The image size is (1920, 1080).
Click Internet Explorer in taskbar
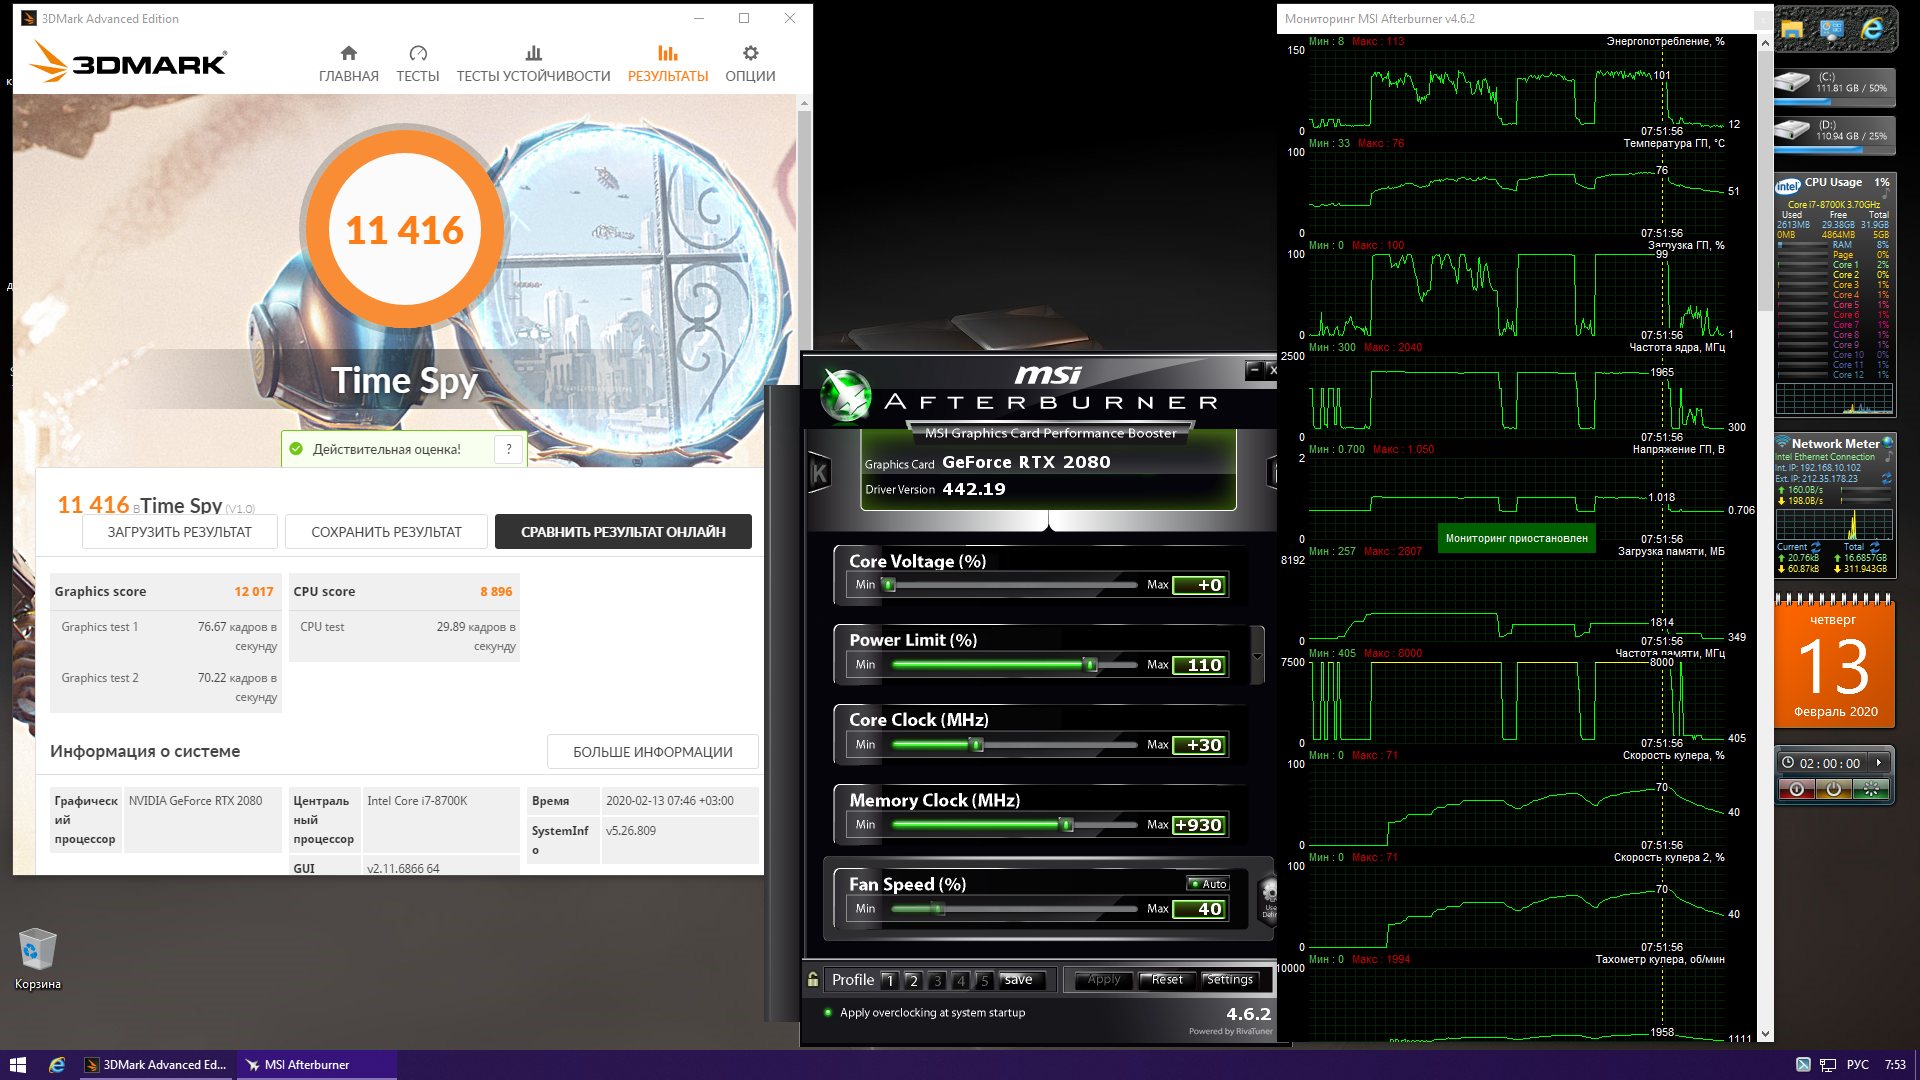[x=57, y=1065]
